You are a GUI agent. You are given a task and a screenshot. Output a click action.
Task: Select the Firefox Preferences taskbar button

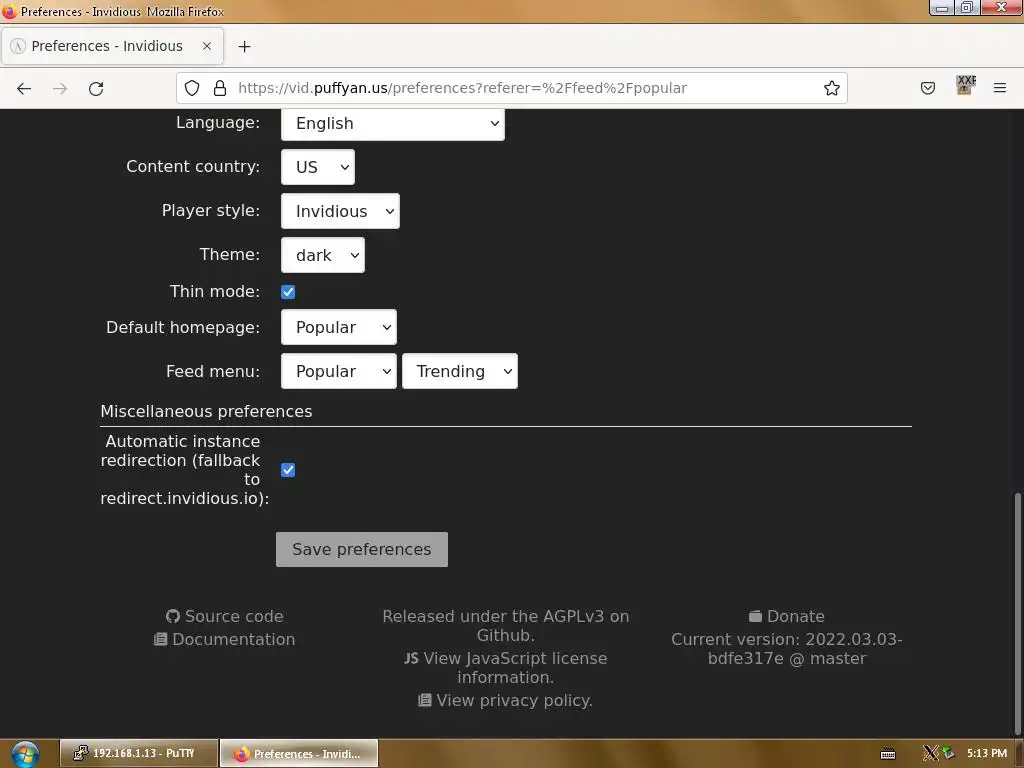pyautogui.click(x=299, y=753)
